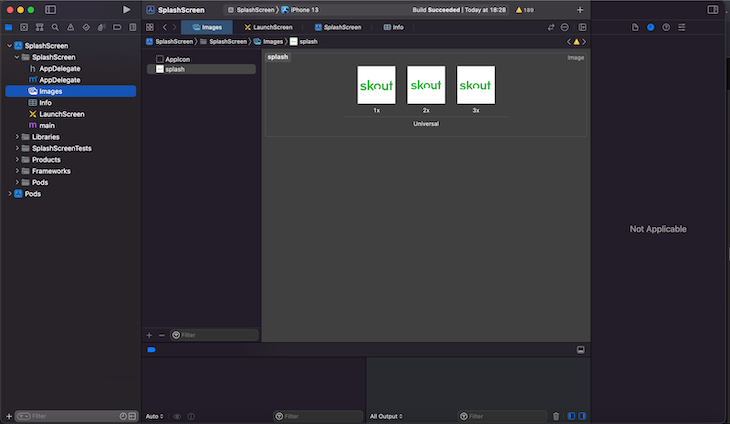This screenshot has height=424, width=730.
Task: Select the 2x skout splash image
Action: pyautogui.click(x=426, y=85)
